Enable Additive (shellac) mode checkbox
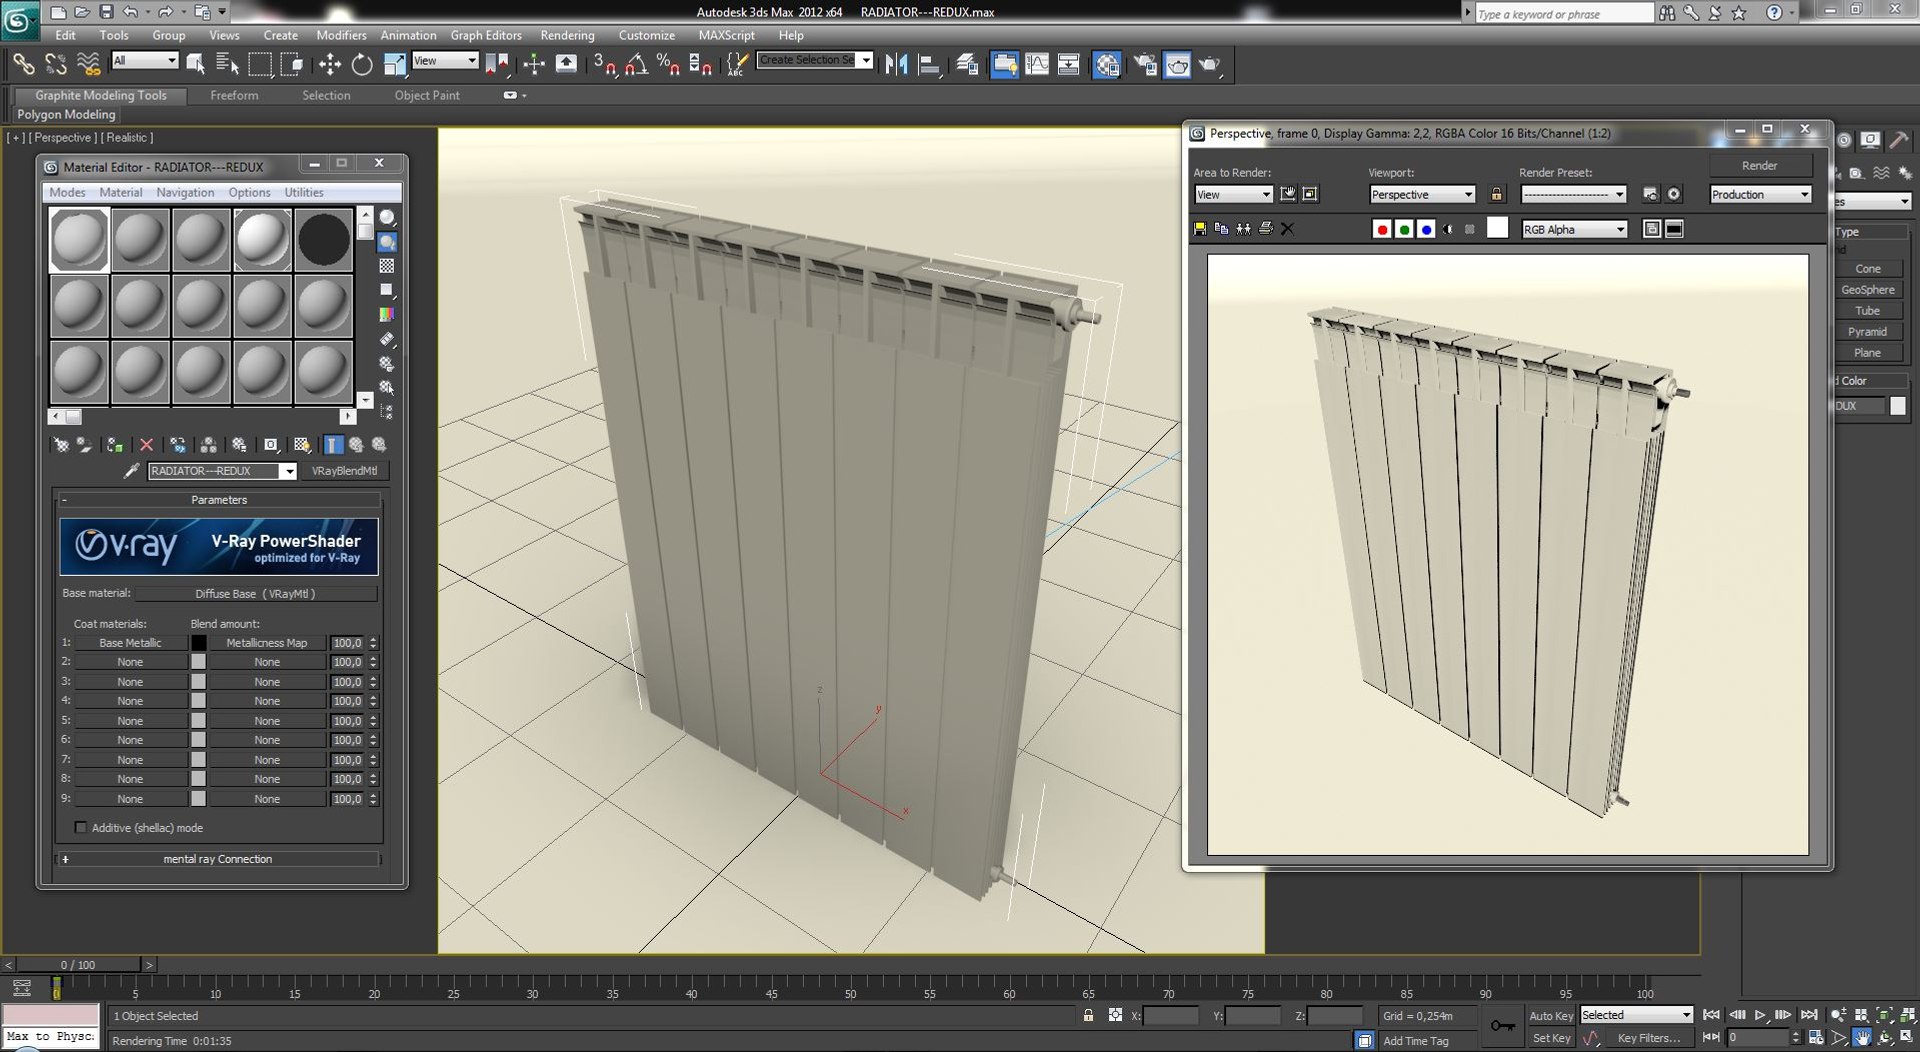Viewport: 1920px width, 1052px height. click(x=81, y=828)
